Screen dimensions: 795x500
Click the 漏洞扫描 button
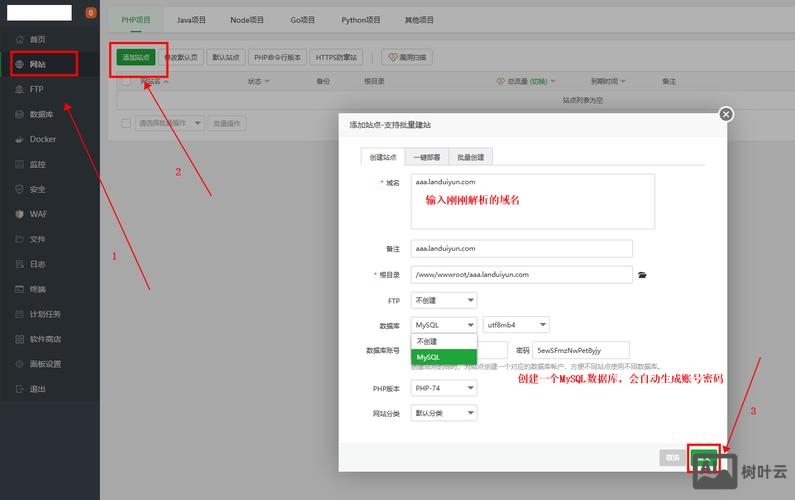coord(407,58)
